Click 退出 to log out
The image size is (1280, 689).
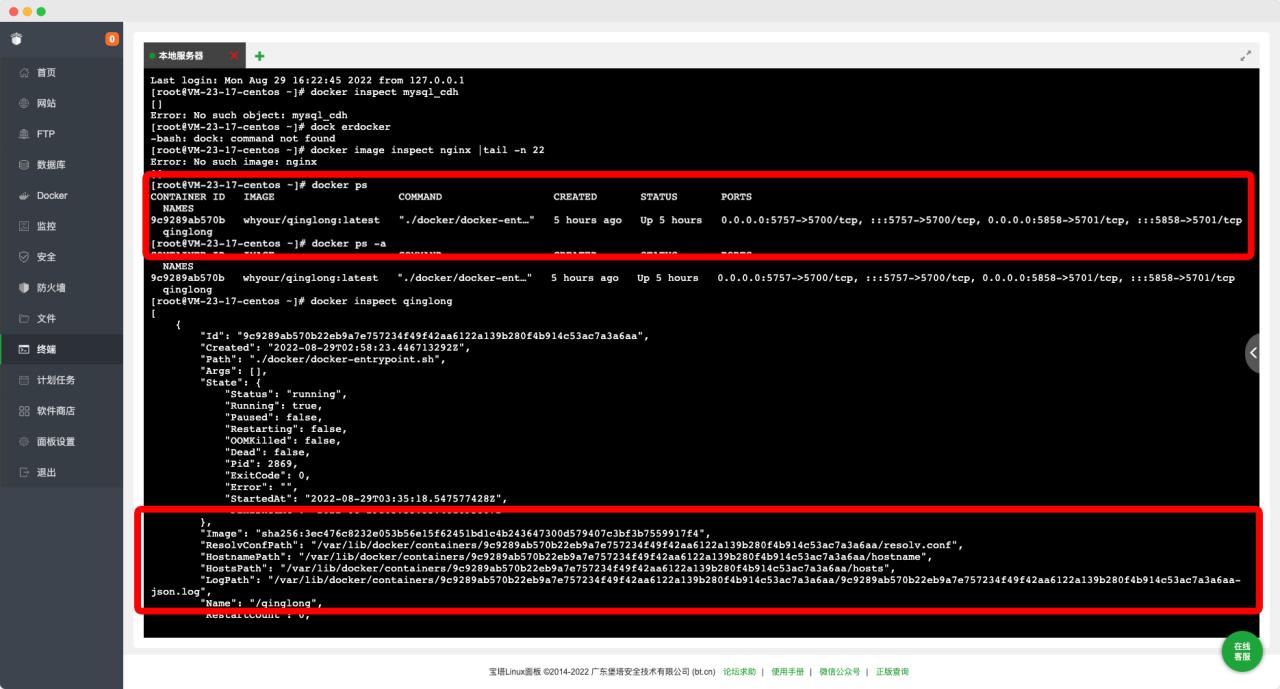(x=61, y=472)
